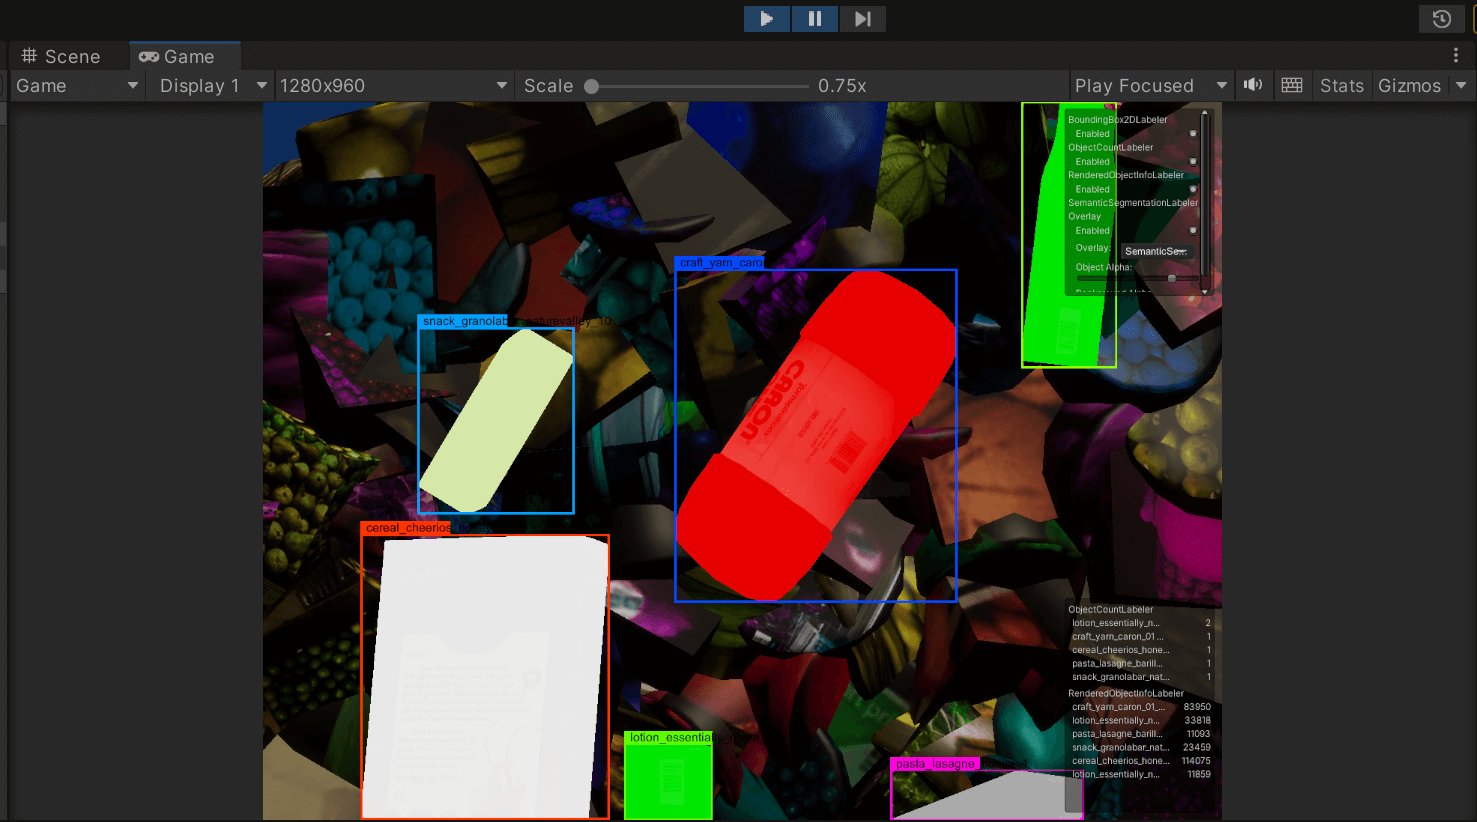Click the snack_granolabar bounding box label
1477x822 pixels.
click(x=465, y=322)
